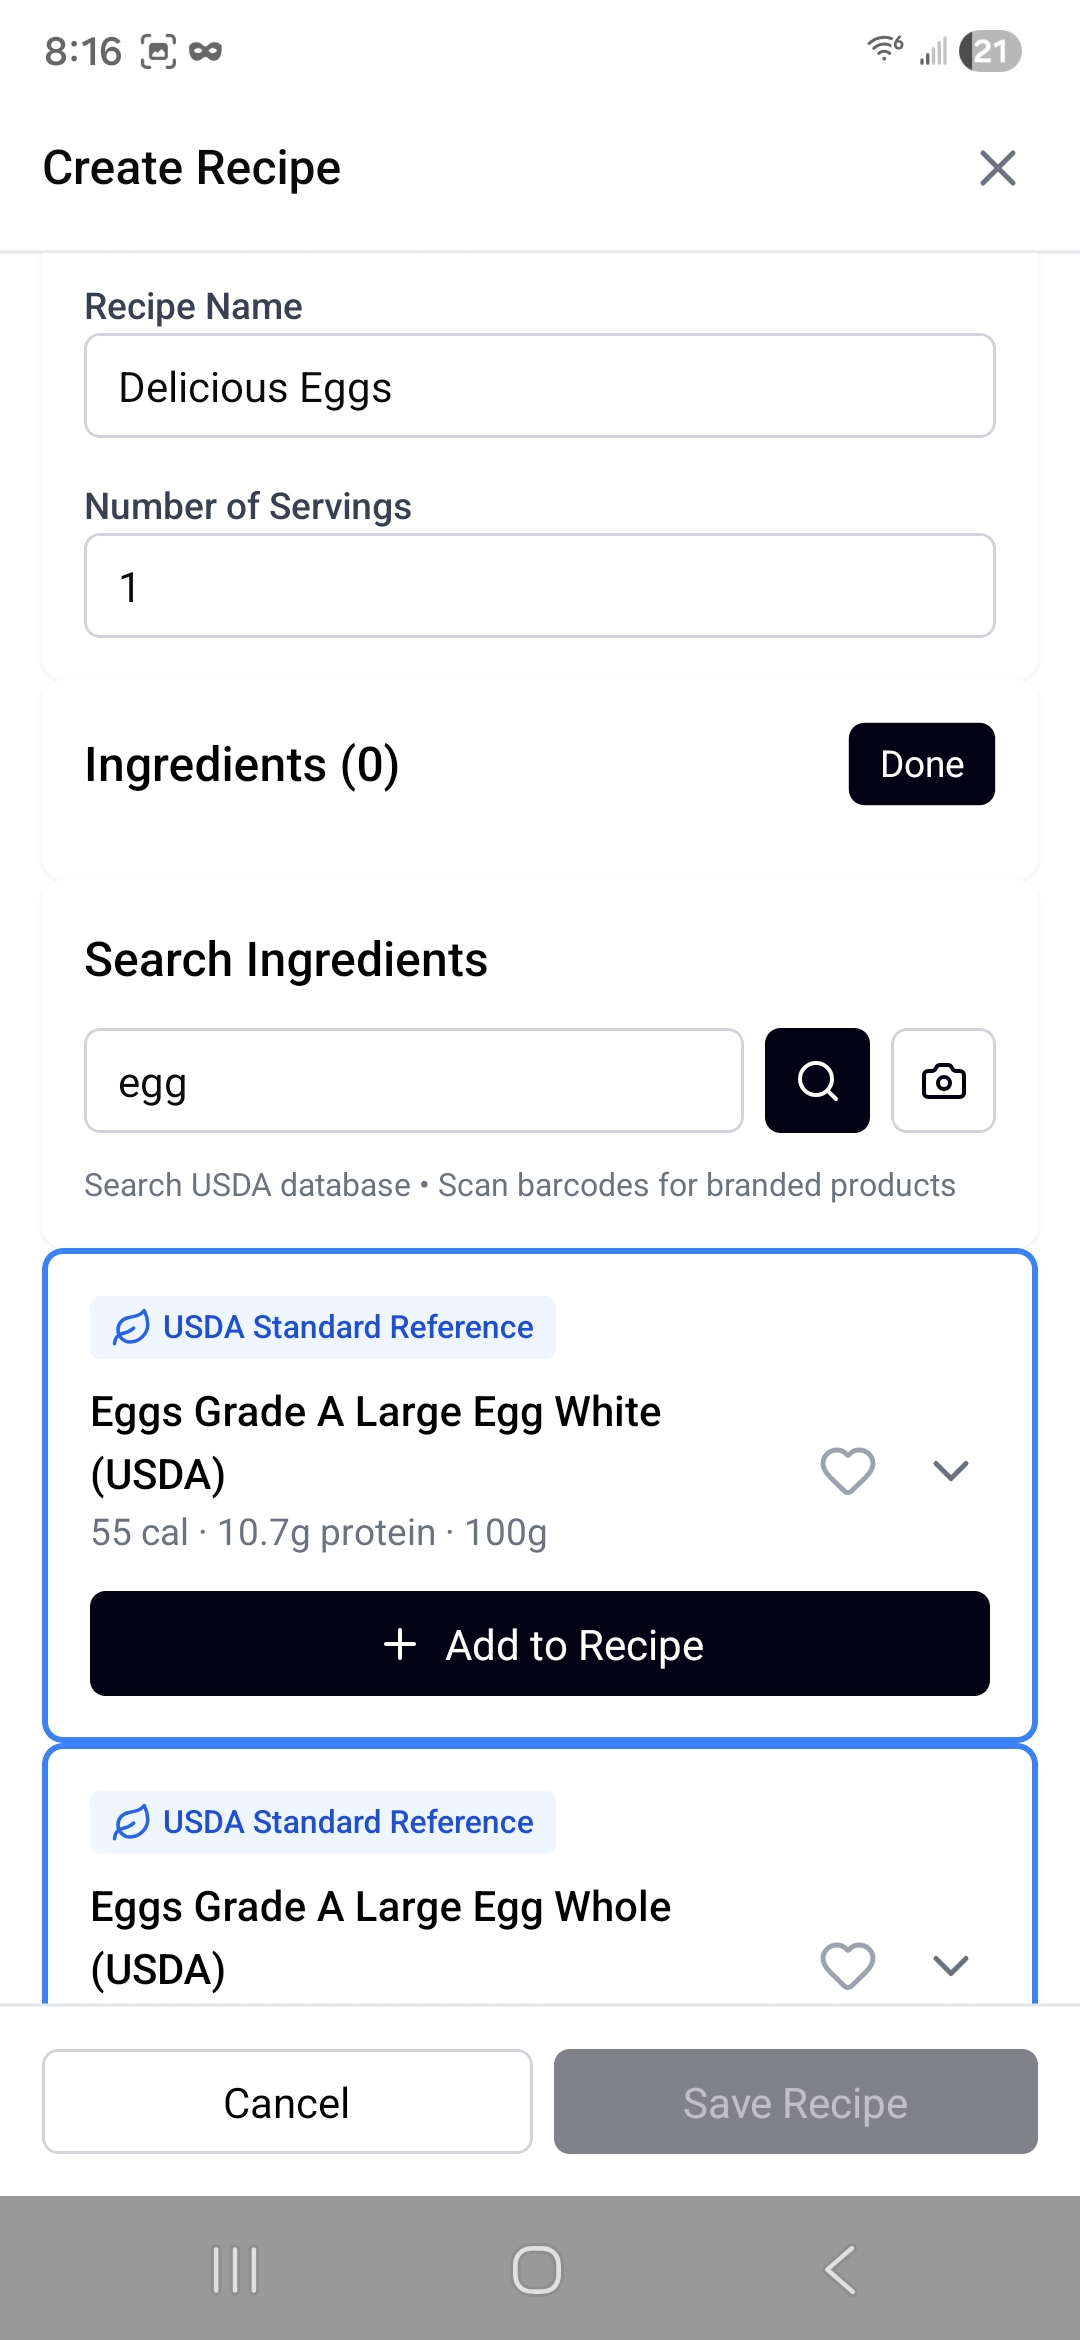Open barcode scanner camera icon

click(x=943, y=1080)
